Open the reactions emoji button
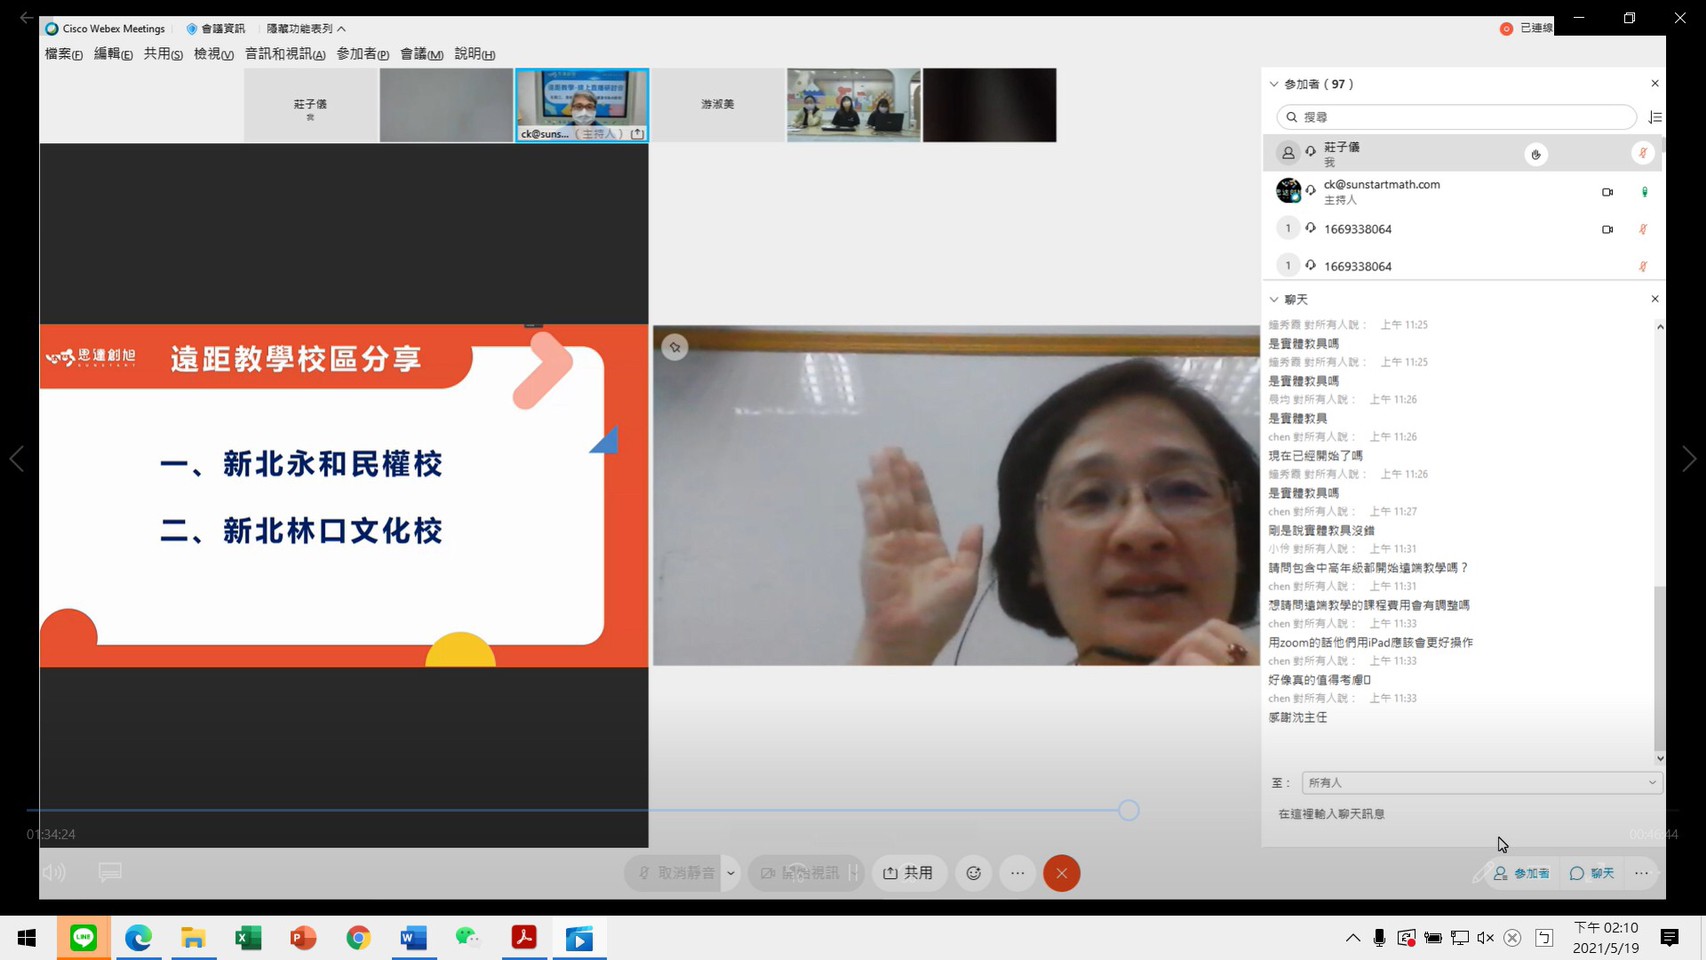The height and width of the screenshot is (960, 1706). (x=973, y=873)
